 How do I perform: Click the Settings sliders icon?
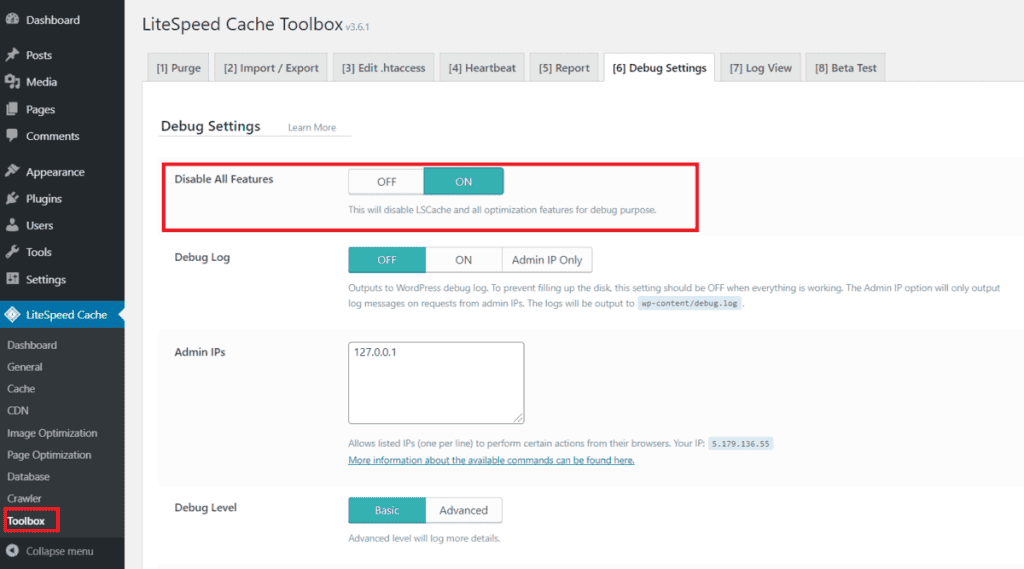click(12, 279)
